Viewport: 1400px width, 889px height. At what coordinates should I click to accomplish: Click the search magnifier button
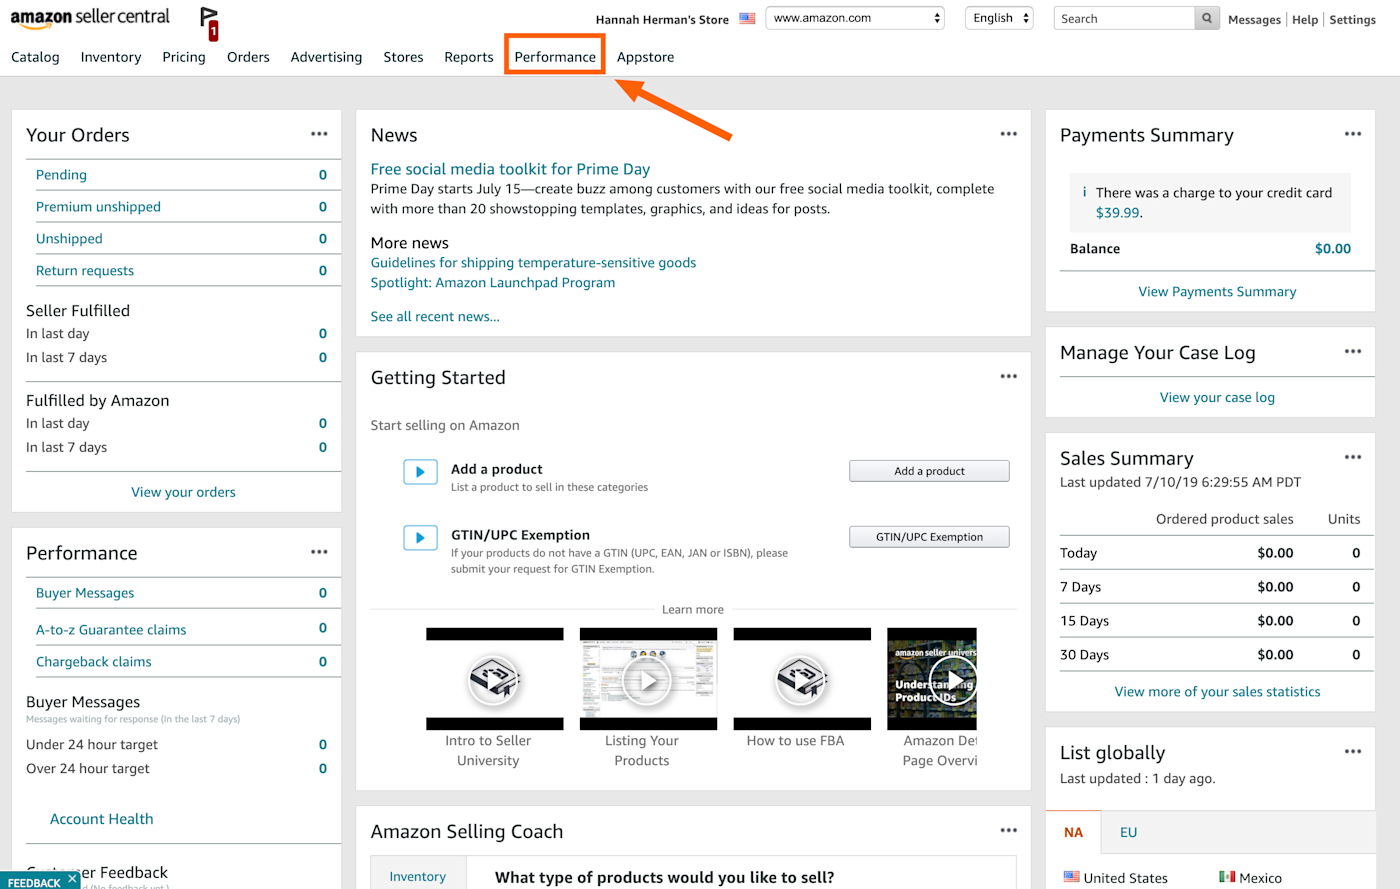coord(1207,18)
